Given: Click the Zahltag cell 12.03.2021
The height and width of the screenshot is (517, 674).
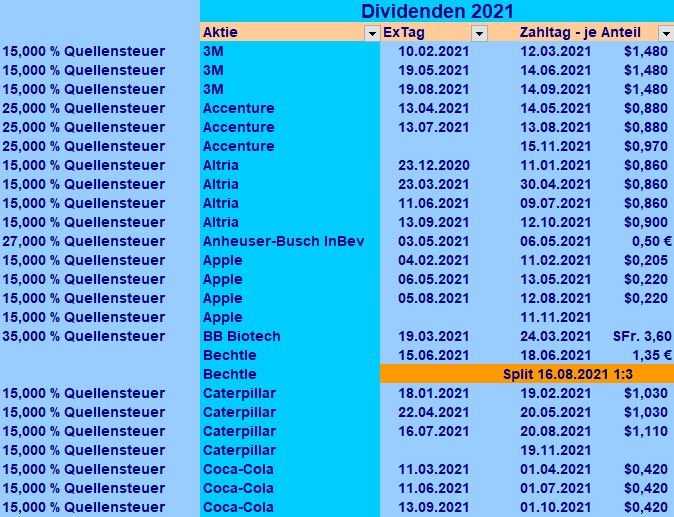Looking at the screenshot, I should pyautogui.click(x=555, y=51).
